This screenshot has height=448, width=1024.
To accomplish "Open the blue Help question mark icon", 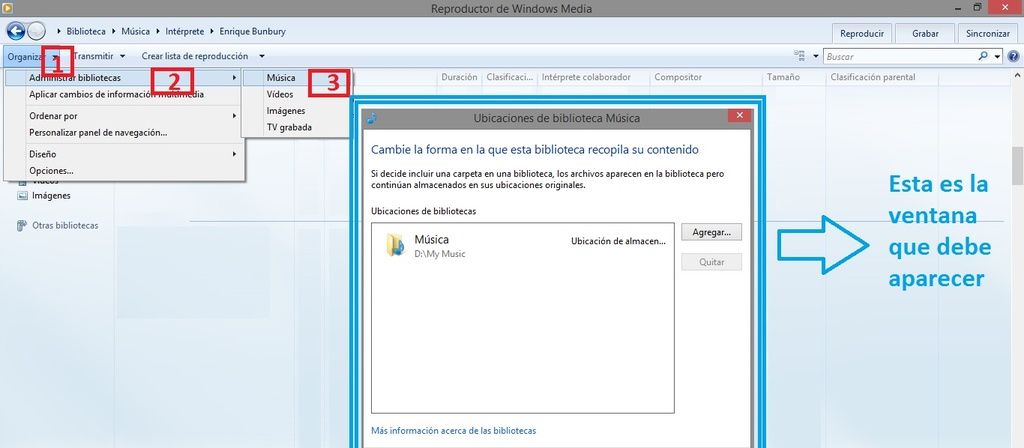I will pos(1013,57).
